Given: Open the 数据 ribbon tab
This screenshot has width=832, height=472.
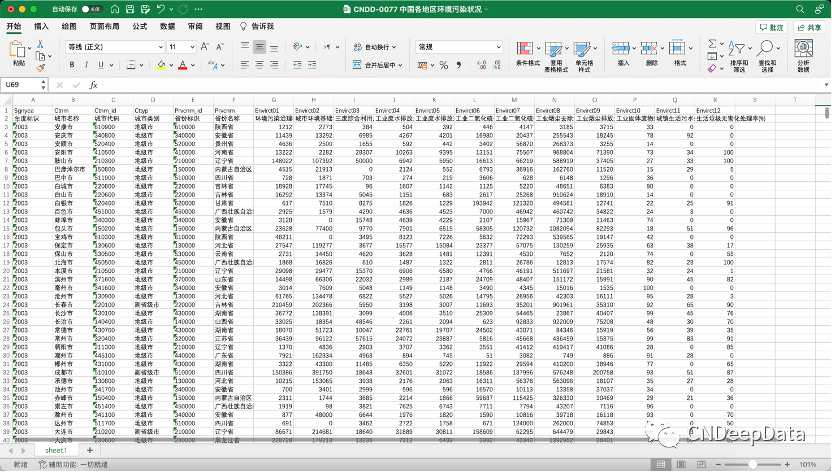Looking at the screenshot, I should 168,26.
